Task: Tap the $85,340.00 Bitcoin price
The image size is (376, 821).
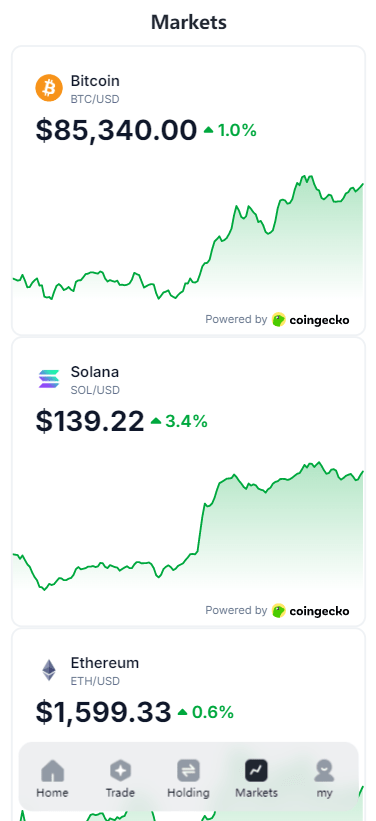Action: point(116,130)
